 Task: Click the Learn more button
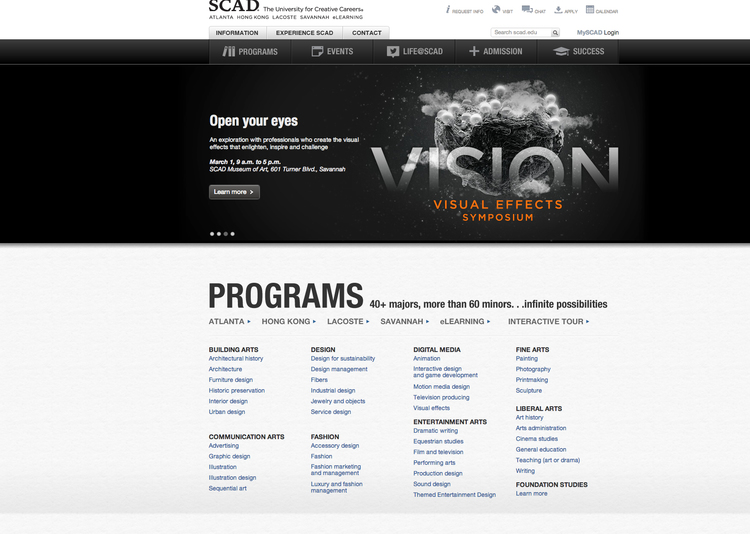[234, 192]
